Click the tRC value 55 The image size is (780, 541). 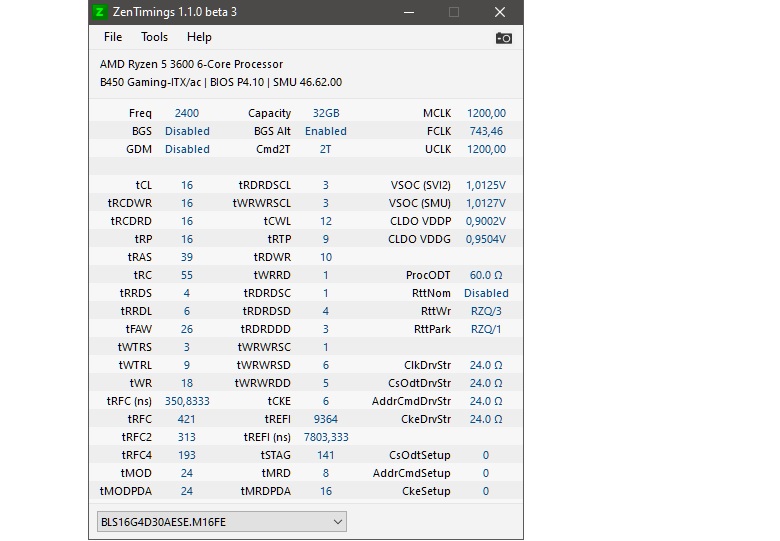[187, 275]
